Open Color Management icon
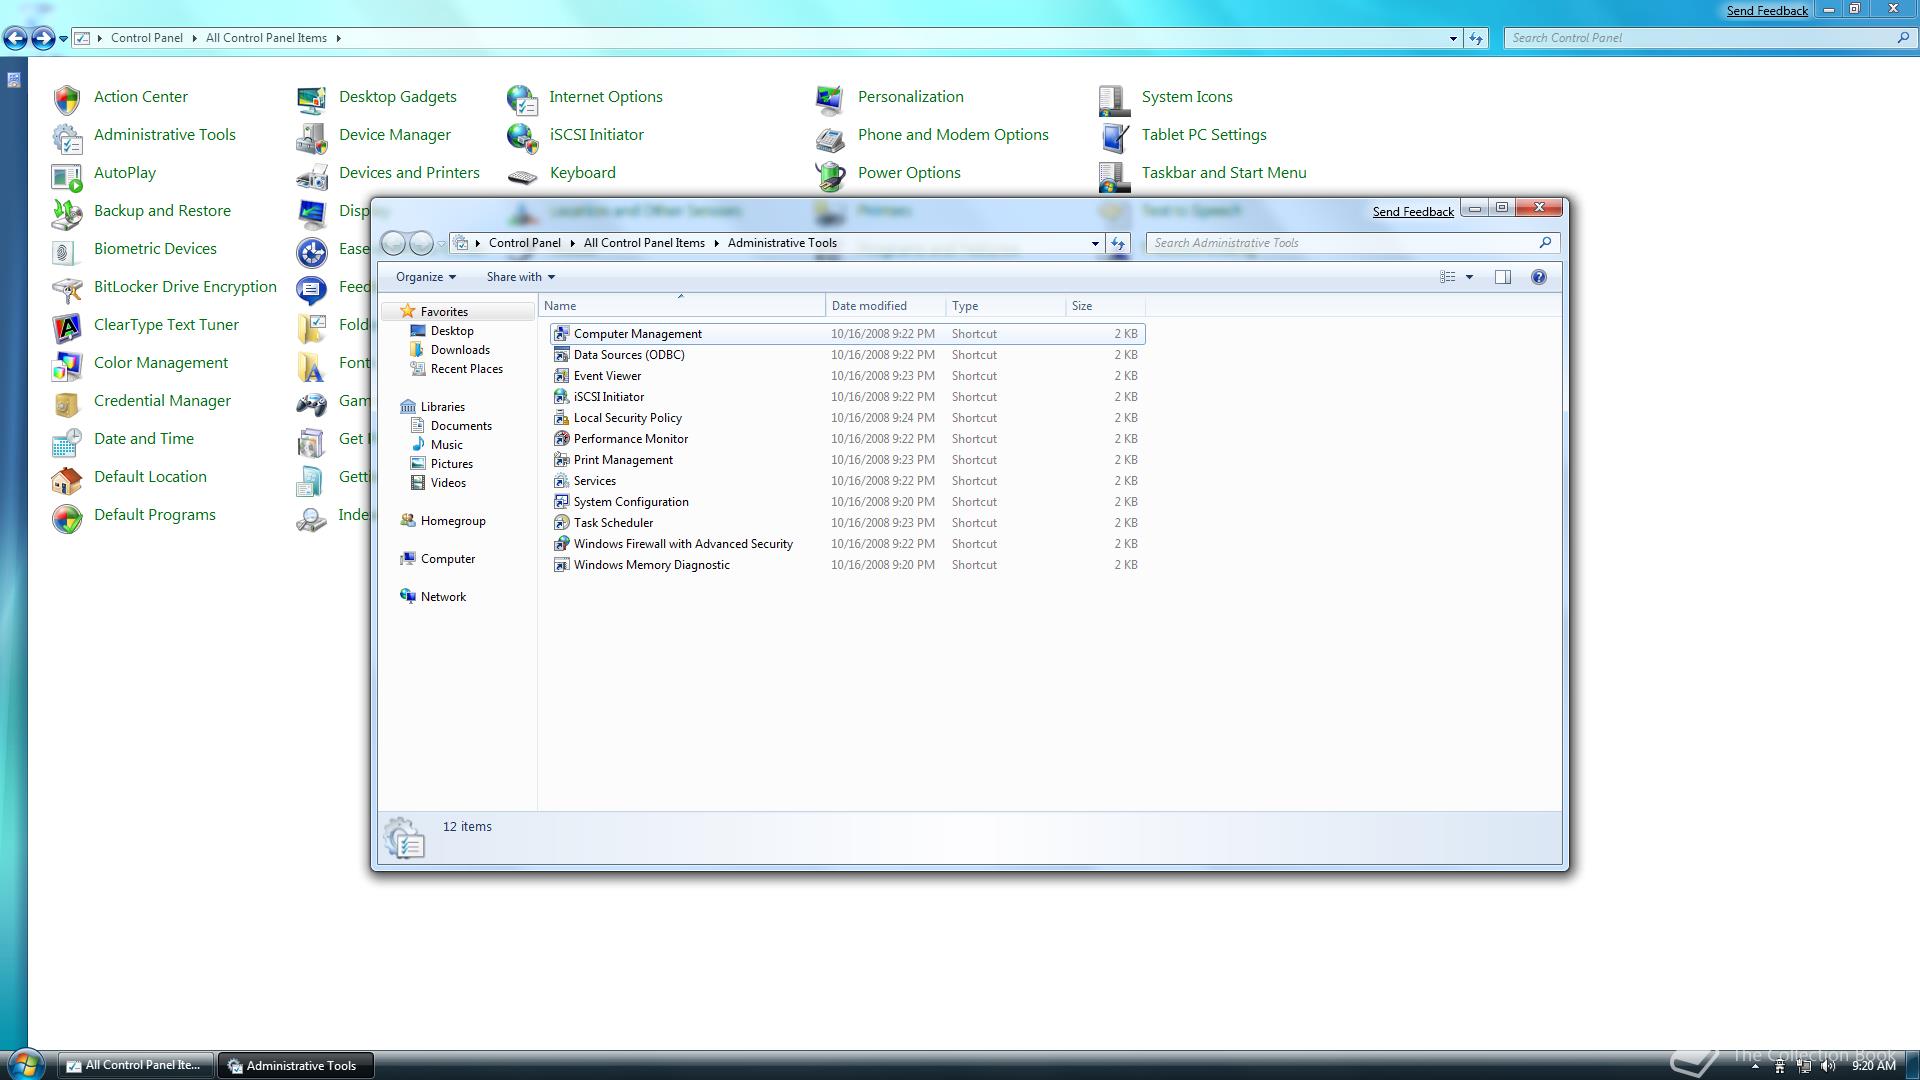 [x=67, y=364]
